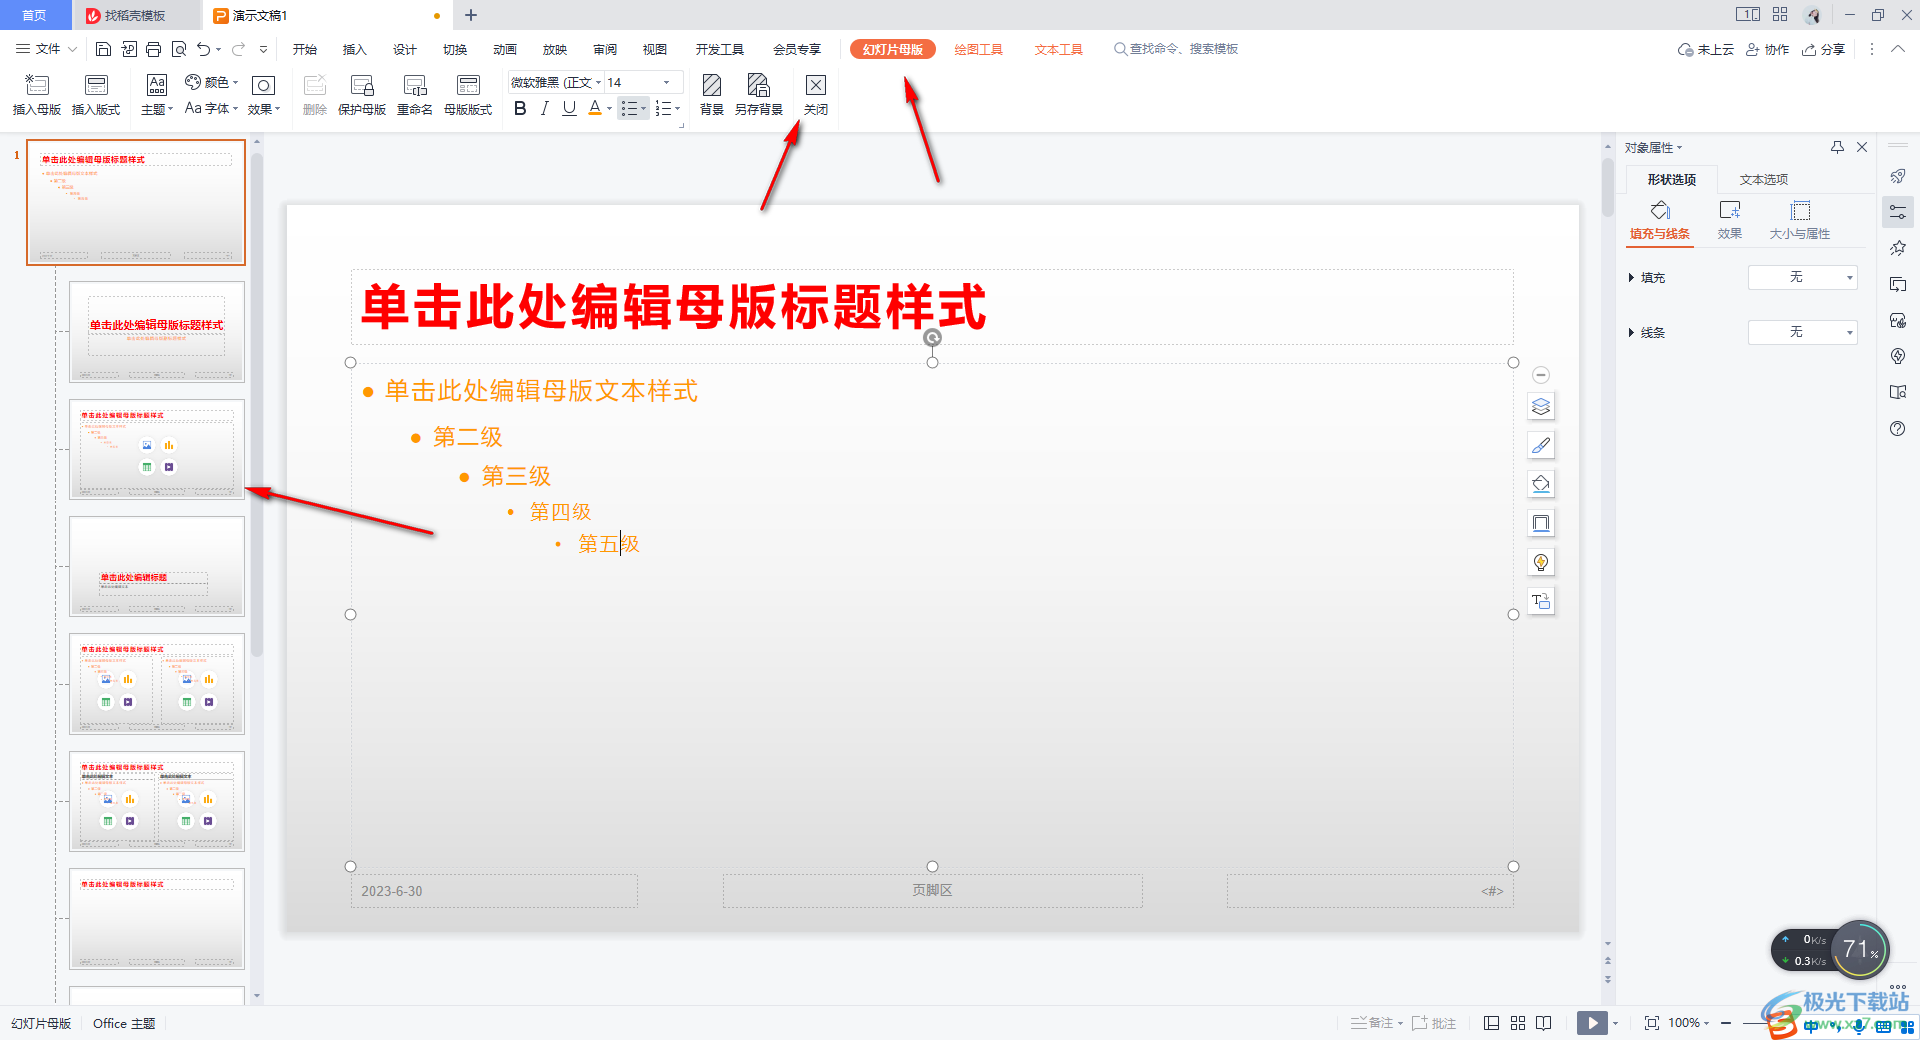The width and height of the screenshot is (1920, 1040).
Task: Open Size & Properties (大小与属性) section
Action: (1800, 221)
